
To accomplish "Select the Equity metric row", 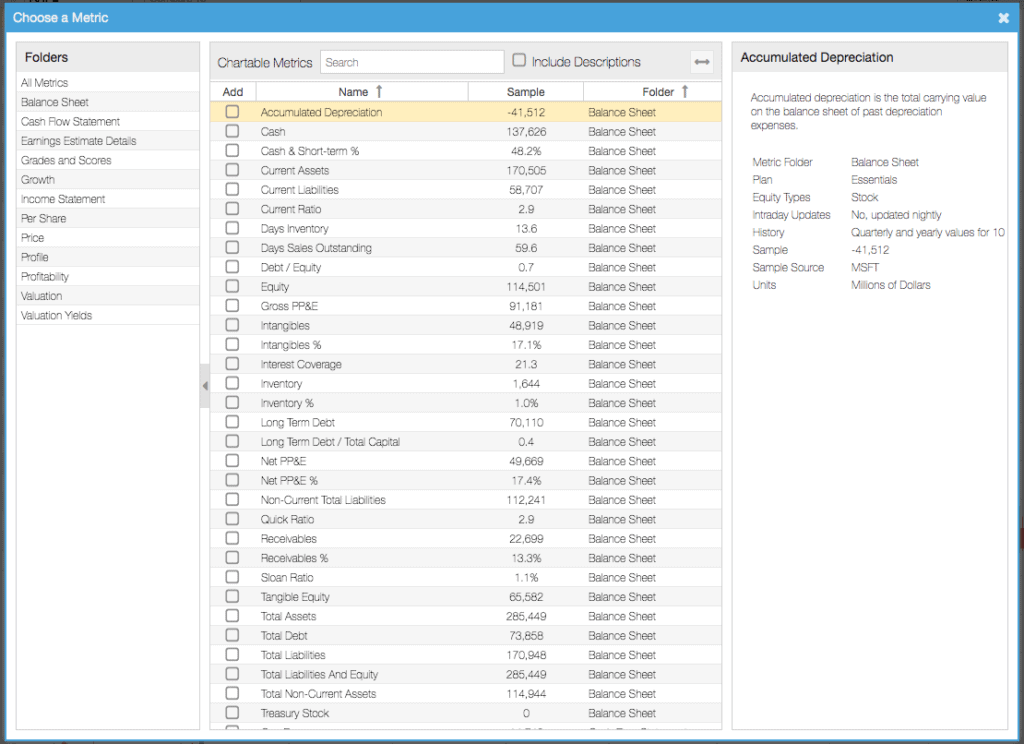I will tap(466, 287).
